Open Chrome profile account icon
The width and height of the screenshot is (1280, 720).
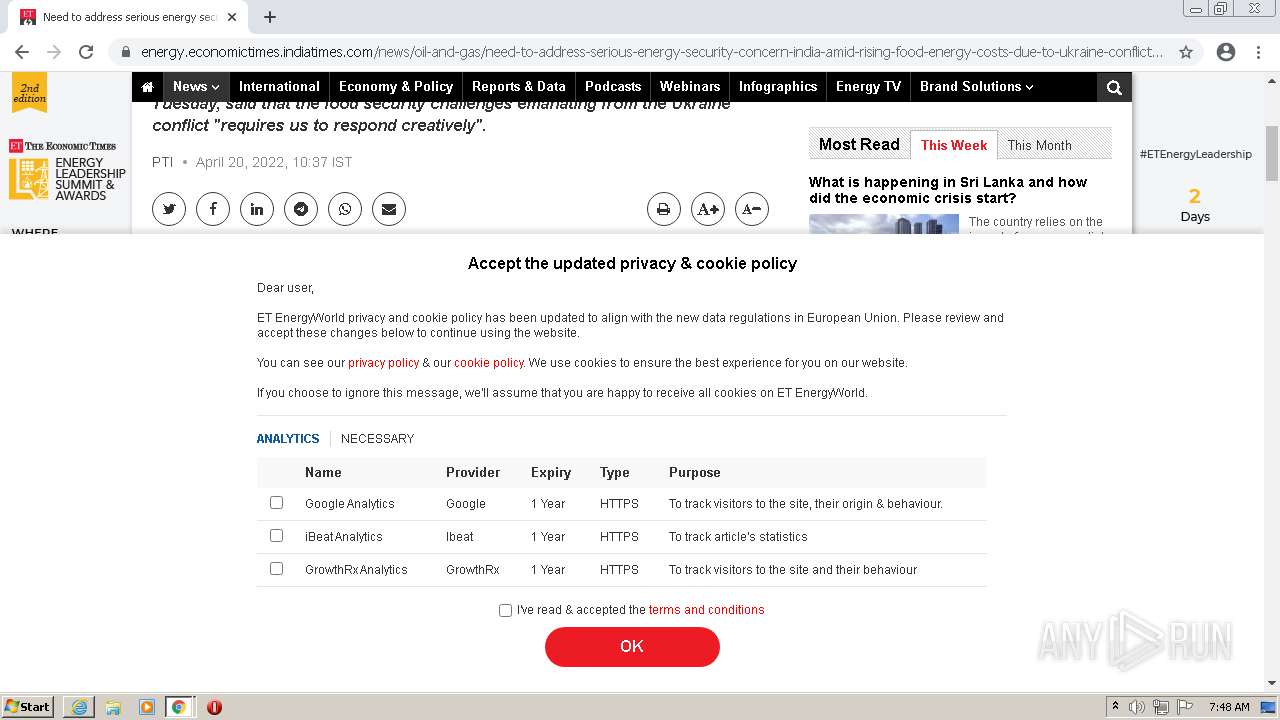[x=1226, y=52]
